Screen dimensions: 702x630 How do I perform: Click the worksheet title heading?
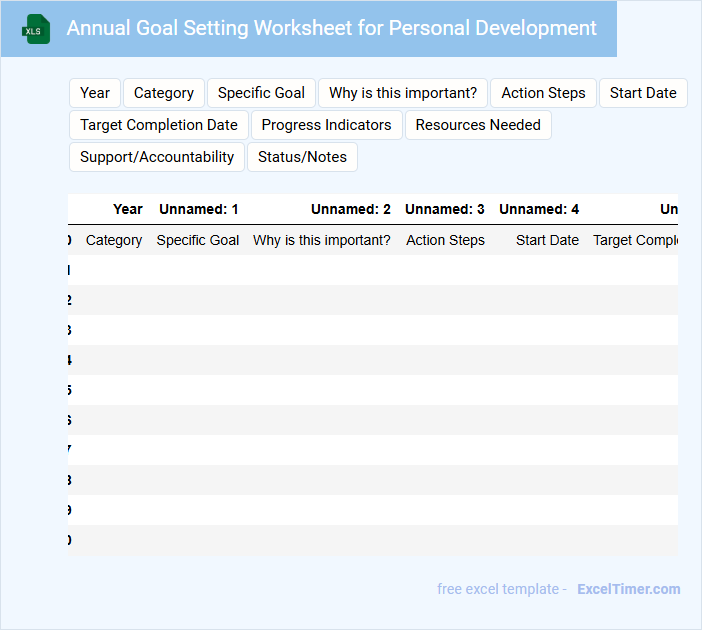point(332,28)
